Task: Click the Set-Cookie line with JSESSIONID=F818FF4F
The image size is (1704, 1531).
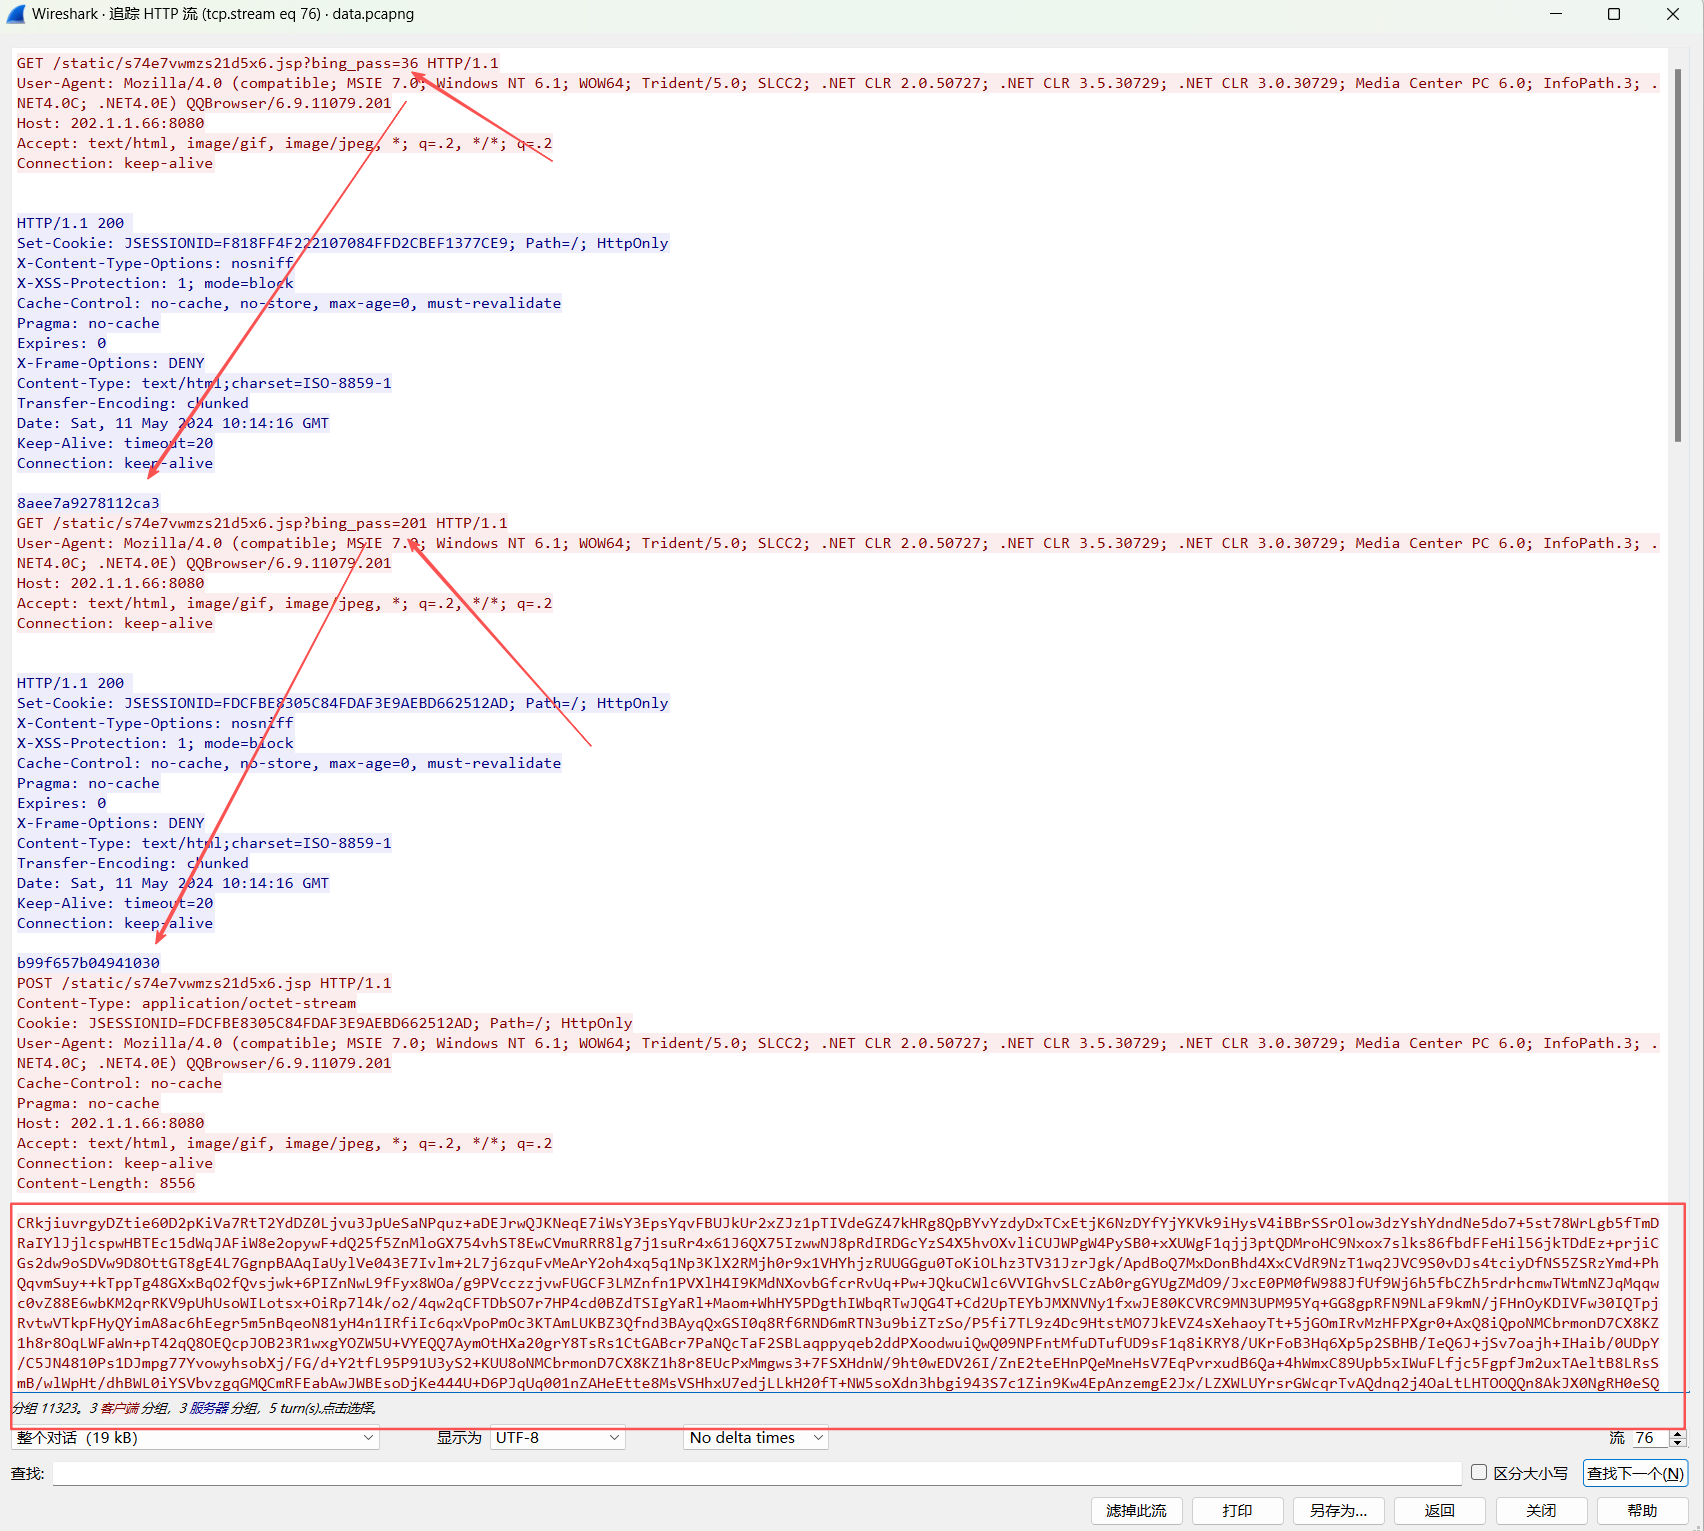Action: click(342, 243)
